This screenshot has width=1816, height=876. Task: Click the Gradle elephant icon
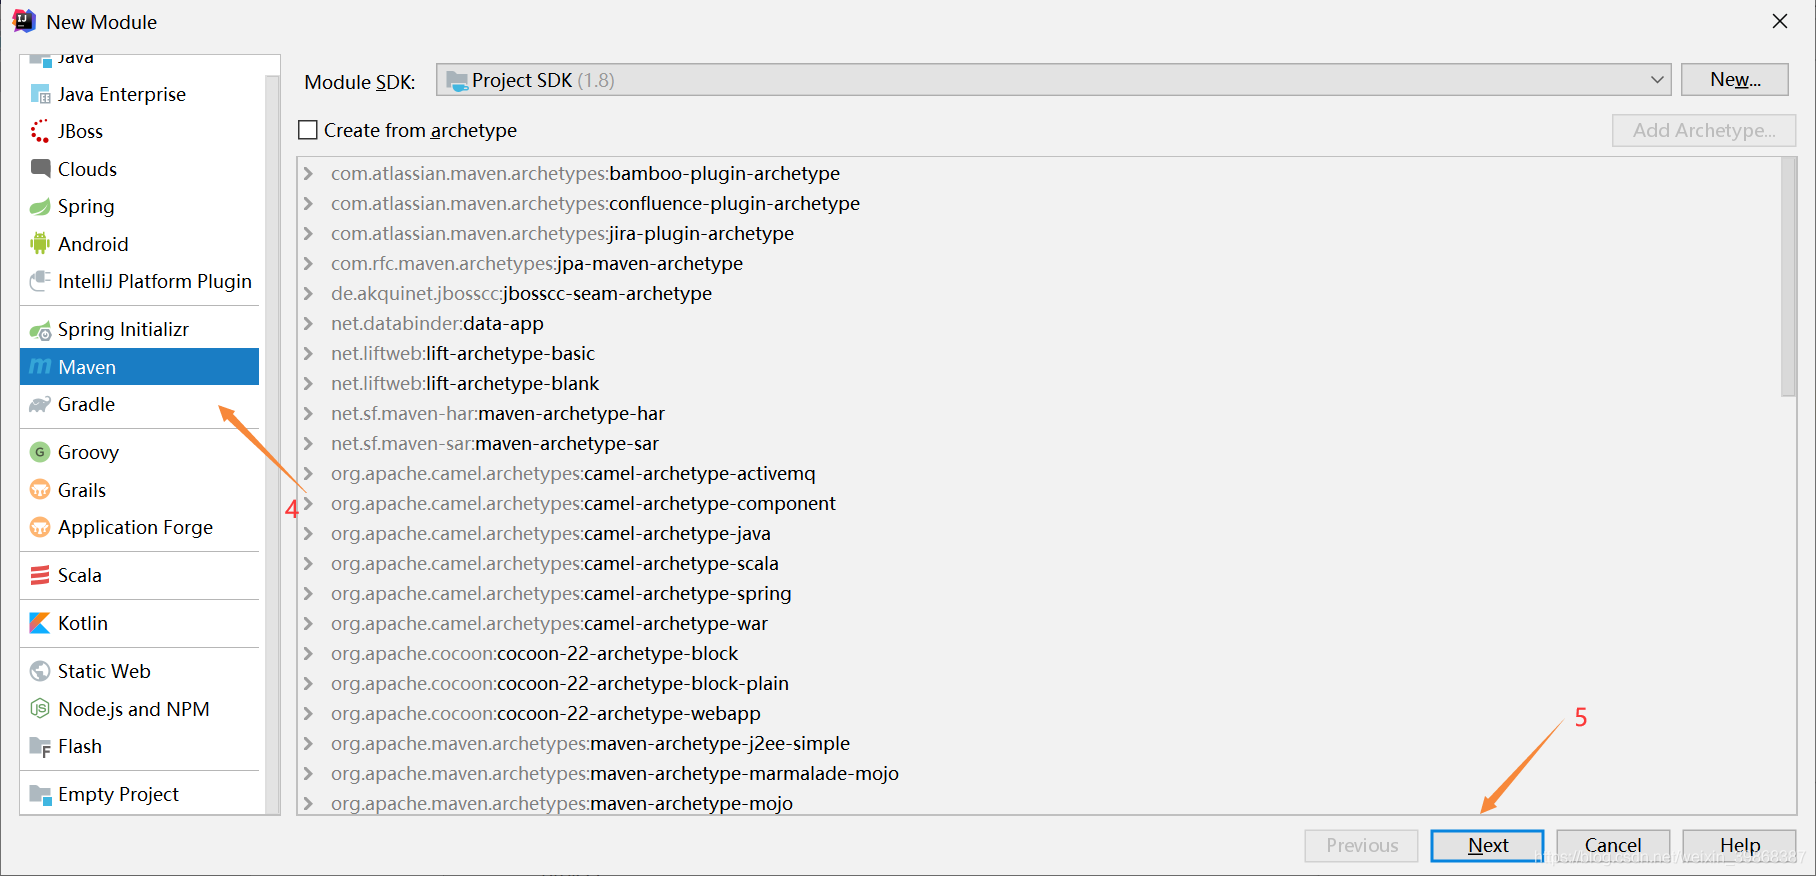(40, 405)
